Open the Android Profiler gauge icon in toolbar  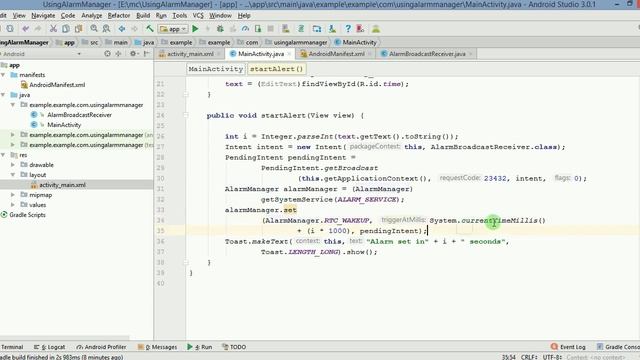pyautogui.click(x=245, y=29)
